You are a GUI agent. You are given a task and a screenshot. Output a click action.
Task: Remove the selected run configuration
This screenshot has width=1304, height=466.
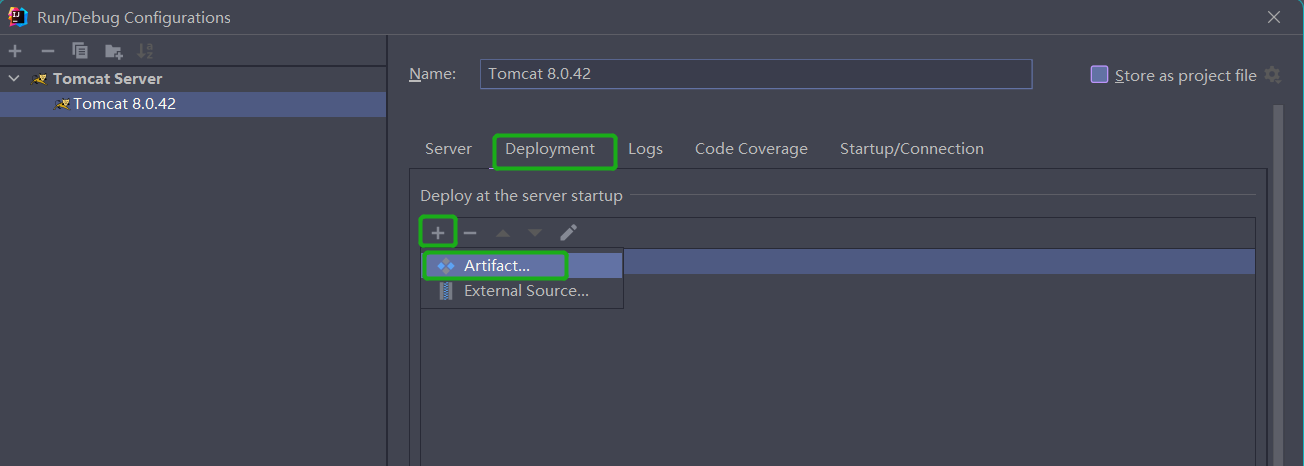47,51
